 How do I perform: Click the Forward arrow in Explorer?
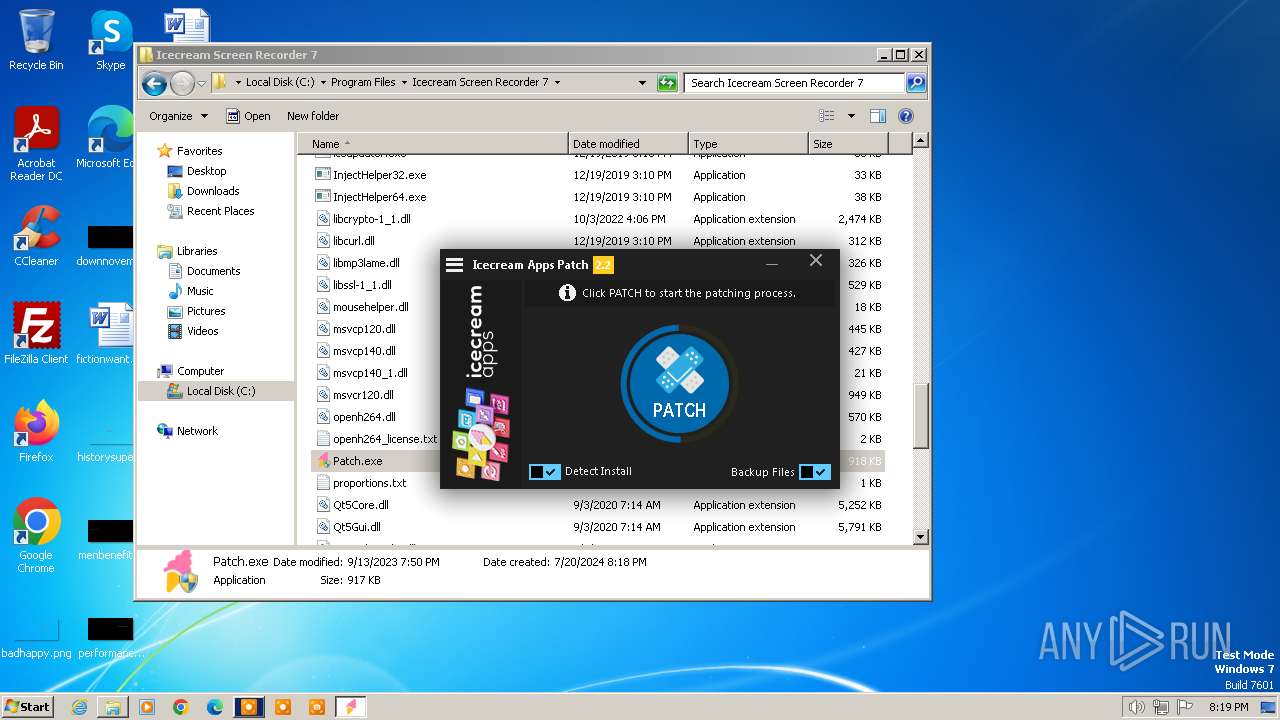click(182, 83)
